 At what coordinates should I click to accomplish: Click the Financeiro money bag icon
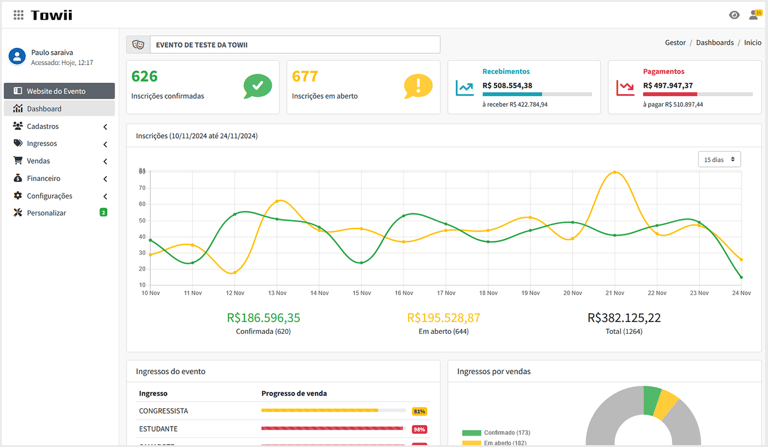coord(18,178)
